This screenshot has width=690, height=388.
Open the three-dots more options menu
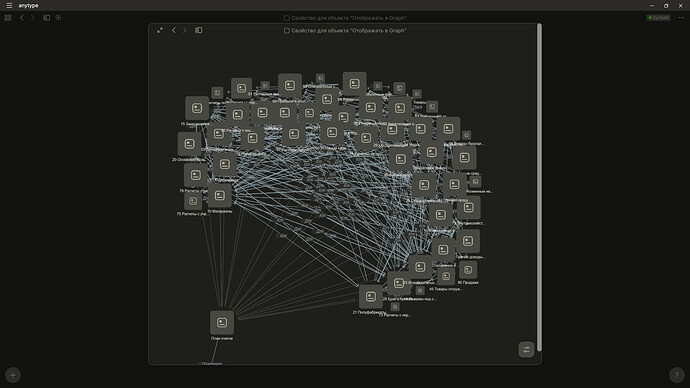[x=681, y=18]
